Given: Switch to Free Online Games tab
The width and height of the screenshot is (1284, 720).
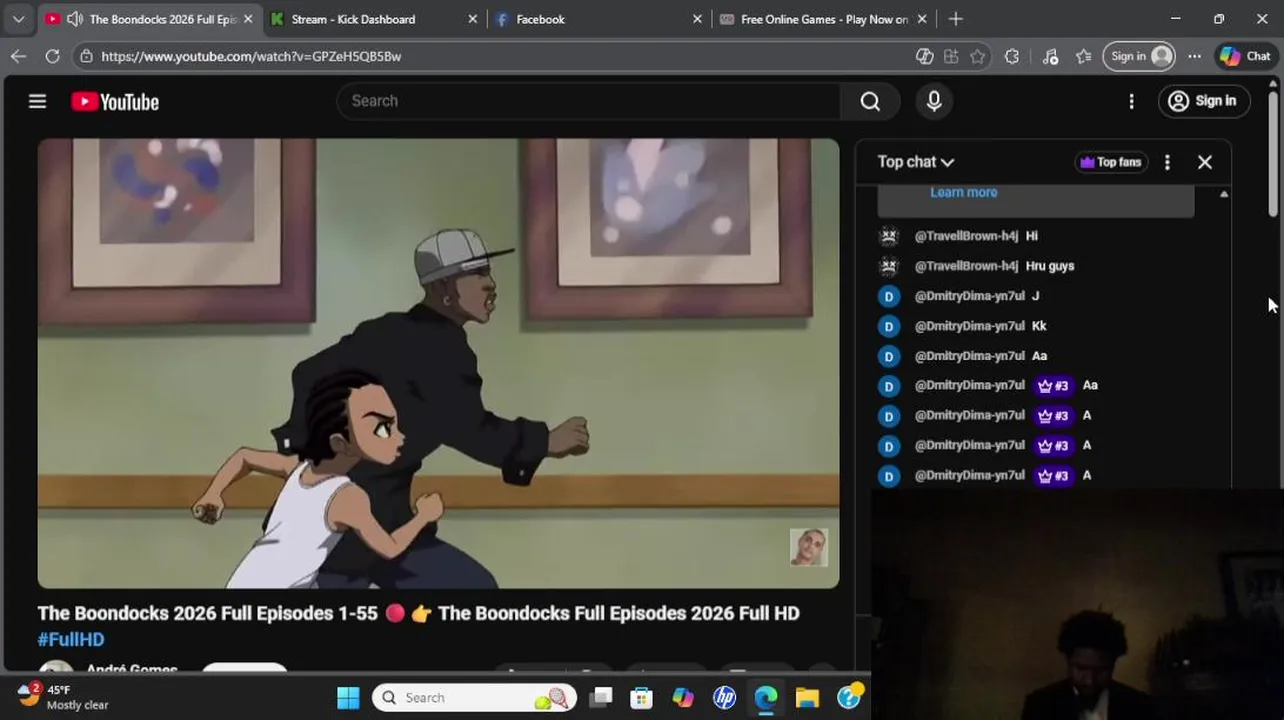Looking at the screenshot, I should coord(824,19).
